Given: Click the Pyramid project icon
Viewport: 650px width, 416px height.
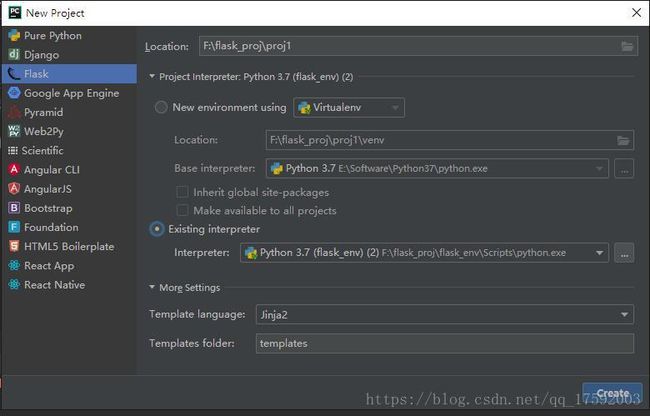Looking at the screenshot, I should (x=14, y=112).
